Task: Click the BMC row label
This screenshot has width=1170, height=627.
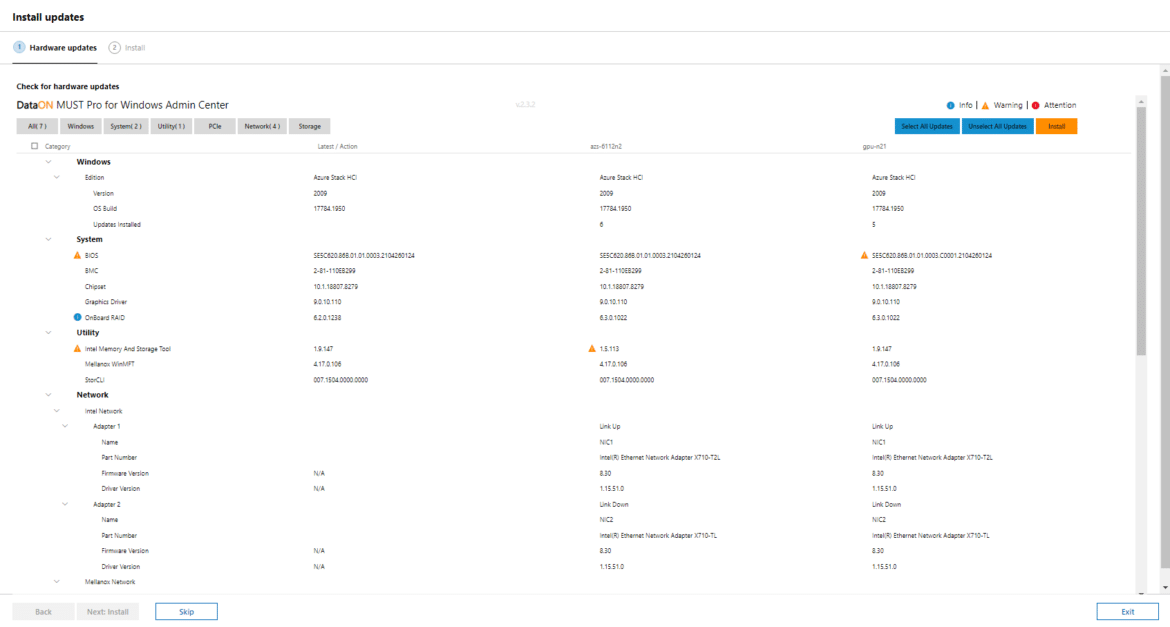Action: [91, 271]
